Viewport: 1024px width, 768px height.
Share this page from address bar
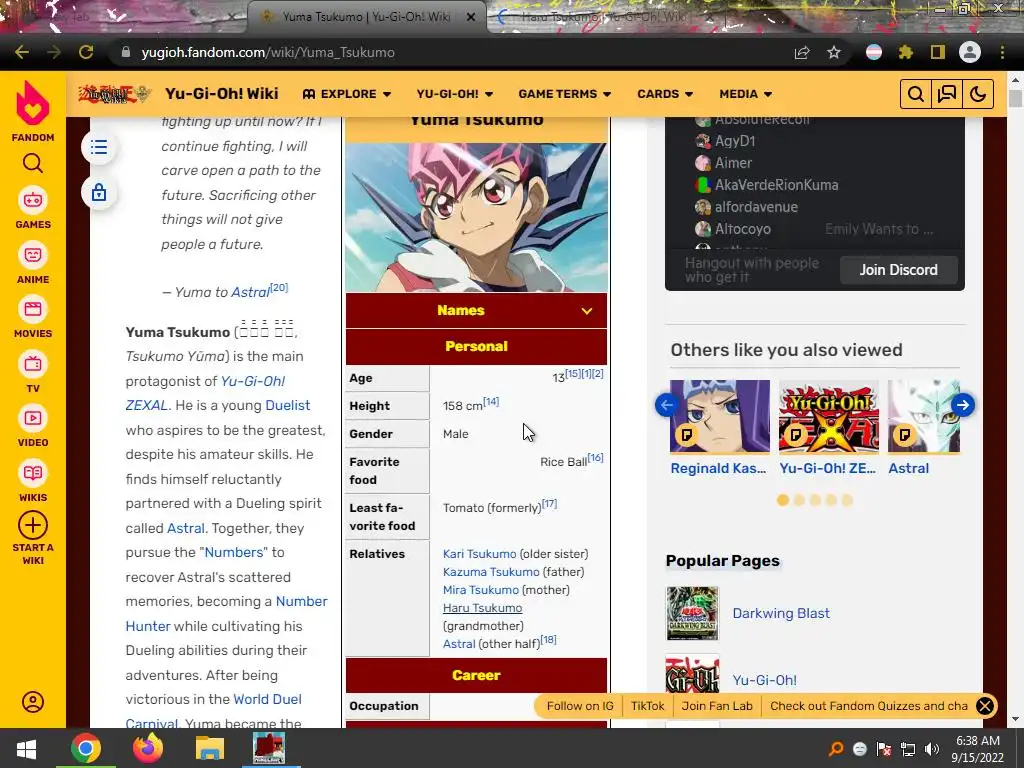point(802,52)
